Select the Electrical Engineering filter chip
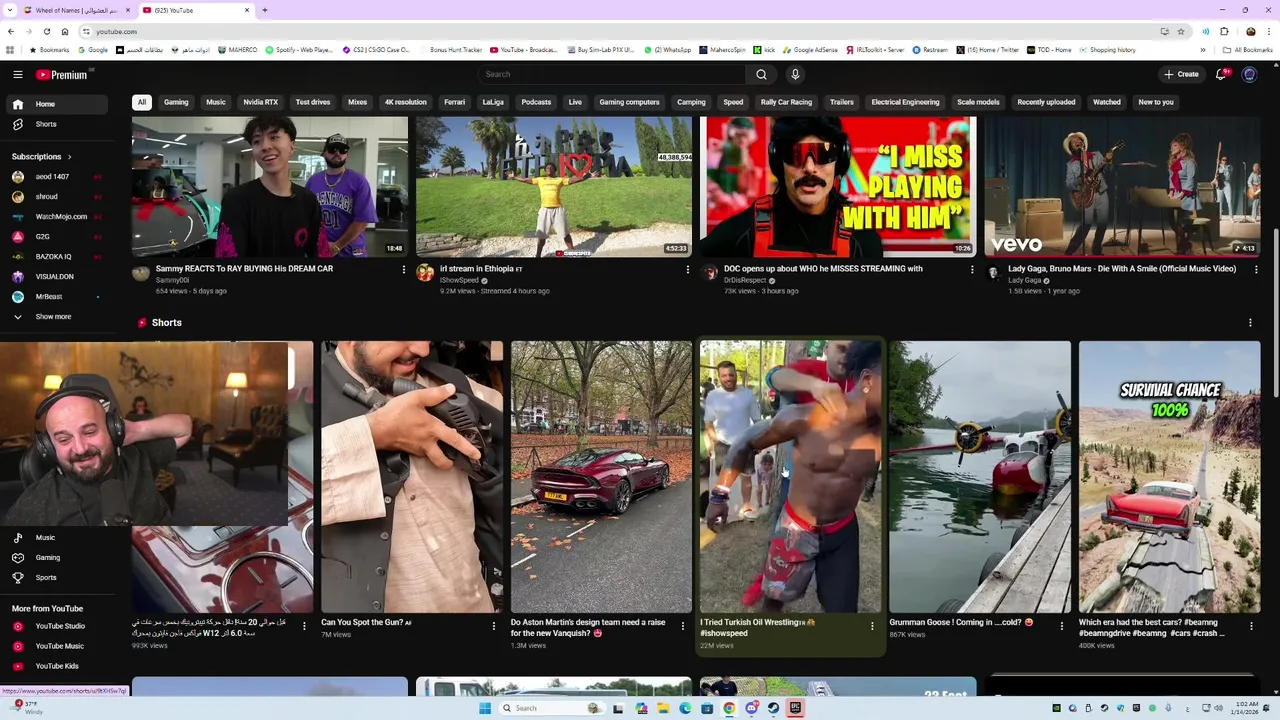The width and height of the screenshot is (1280, 720). 905,102
